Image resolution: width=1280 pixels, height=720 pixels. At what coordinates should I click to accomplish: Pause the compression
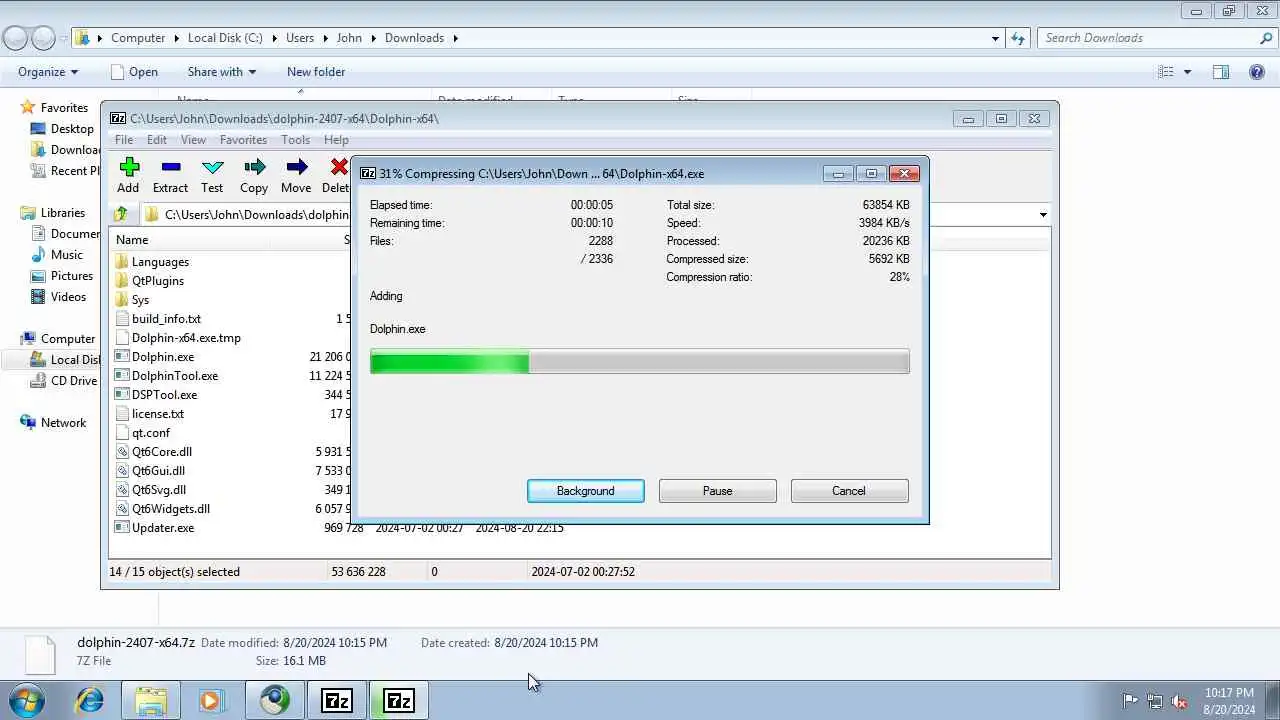[718, 491]
